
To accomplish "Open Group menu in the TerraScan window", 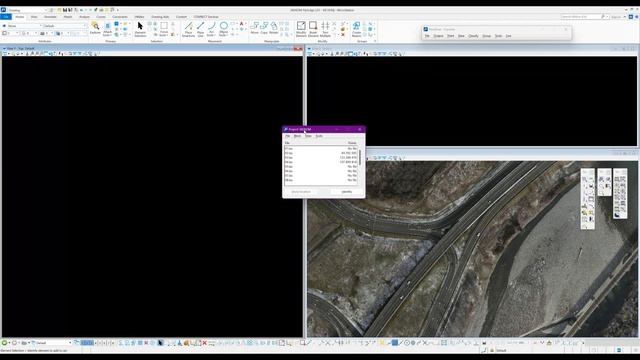I will point(487,36).
